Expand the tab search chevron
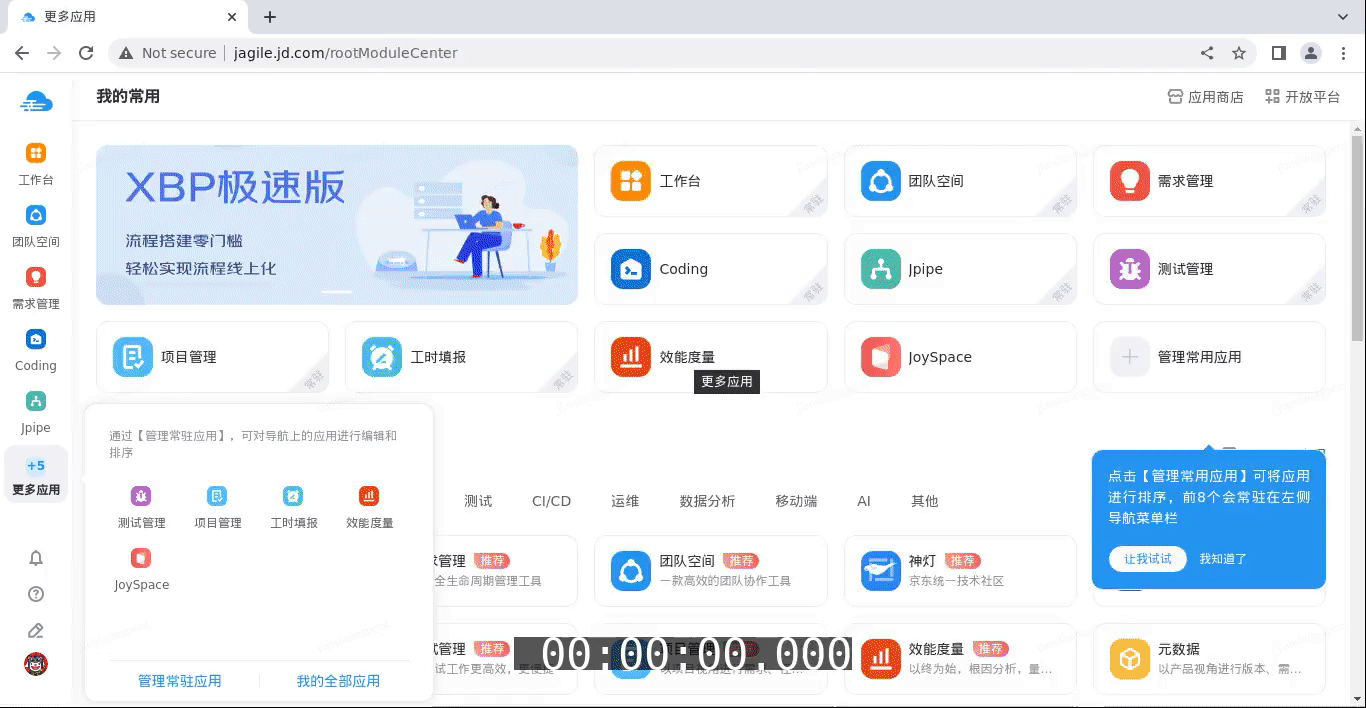Image resolution: width=1366 pixels, height=708 pixels. tap(1343, 17)
